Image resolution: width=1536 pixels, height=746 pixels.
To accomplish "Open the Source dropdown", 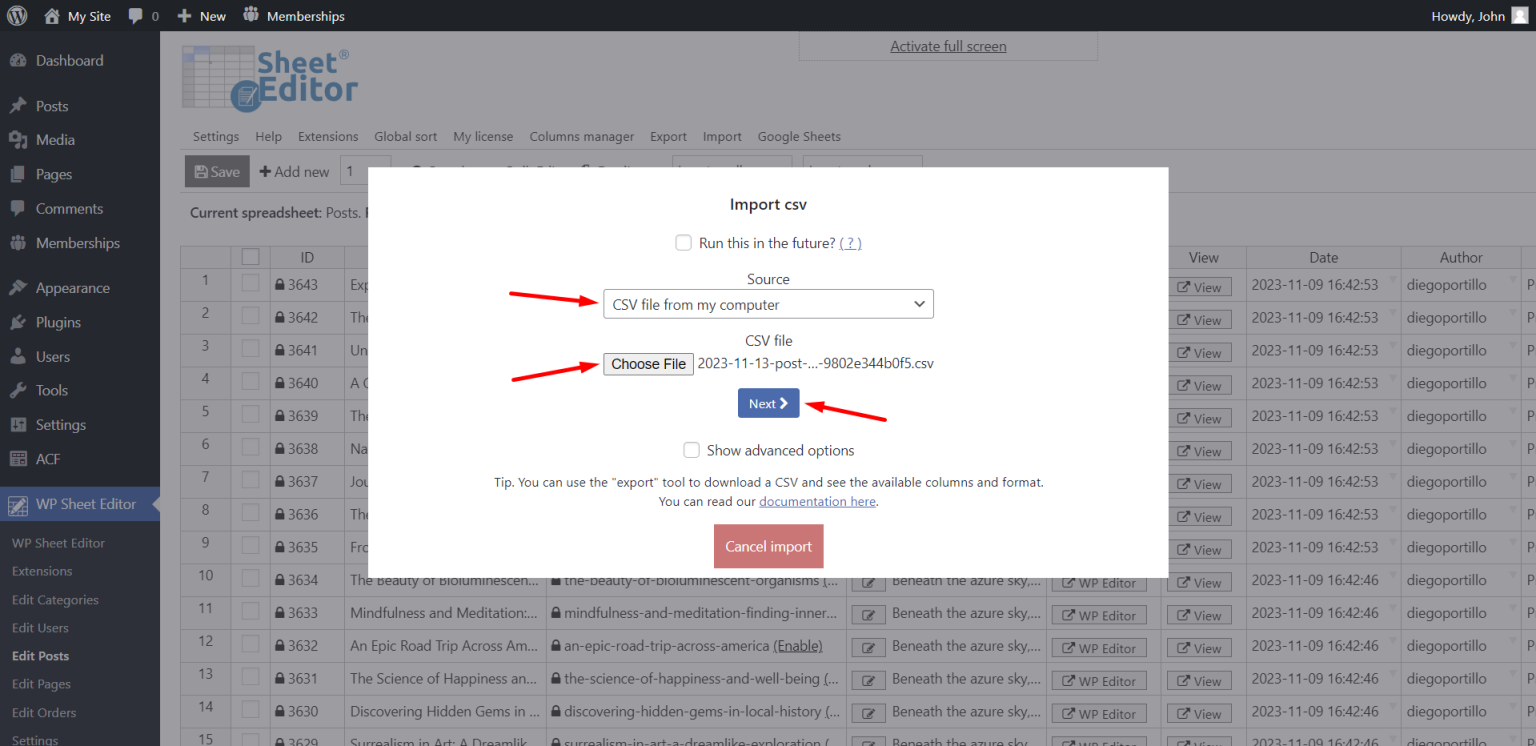I will click(x=768, y=304).
